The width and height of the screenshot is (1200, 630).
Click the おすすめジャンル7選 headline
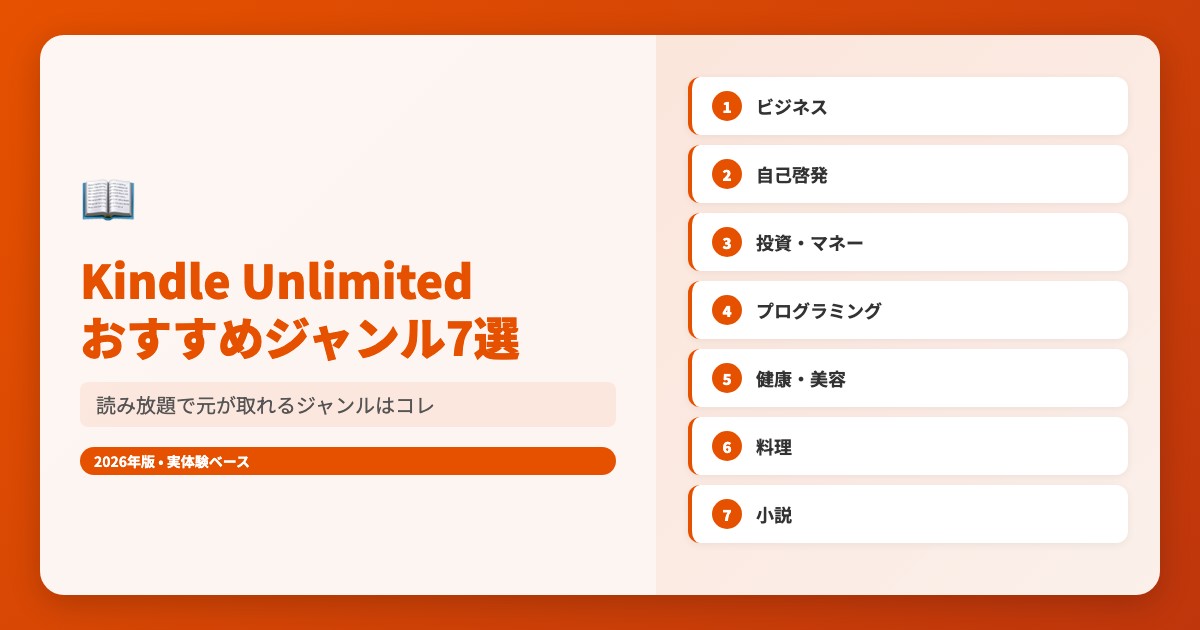[300, 340]
